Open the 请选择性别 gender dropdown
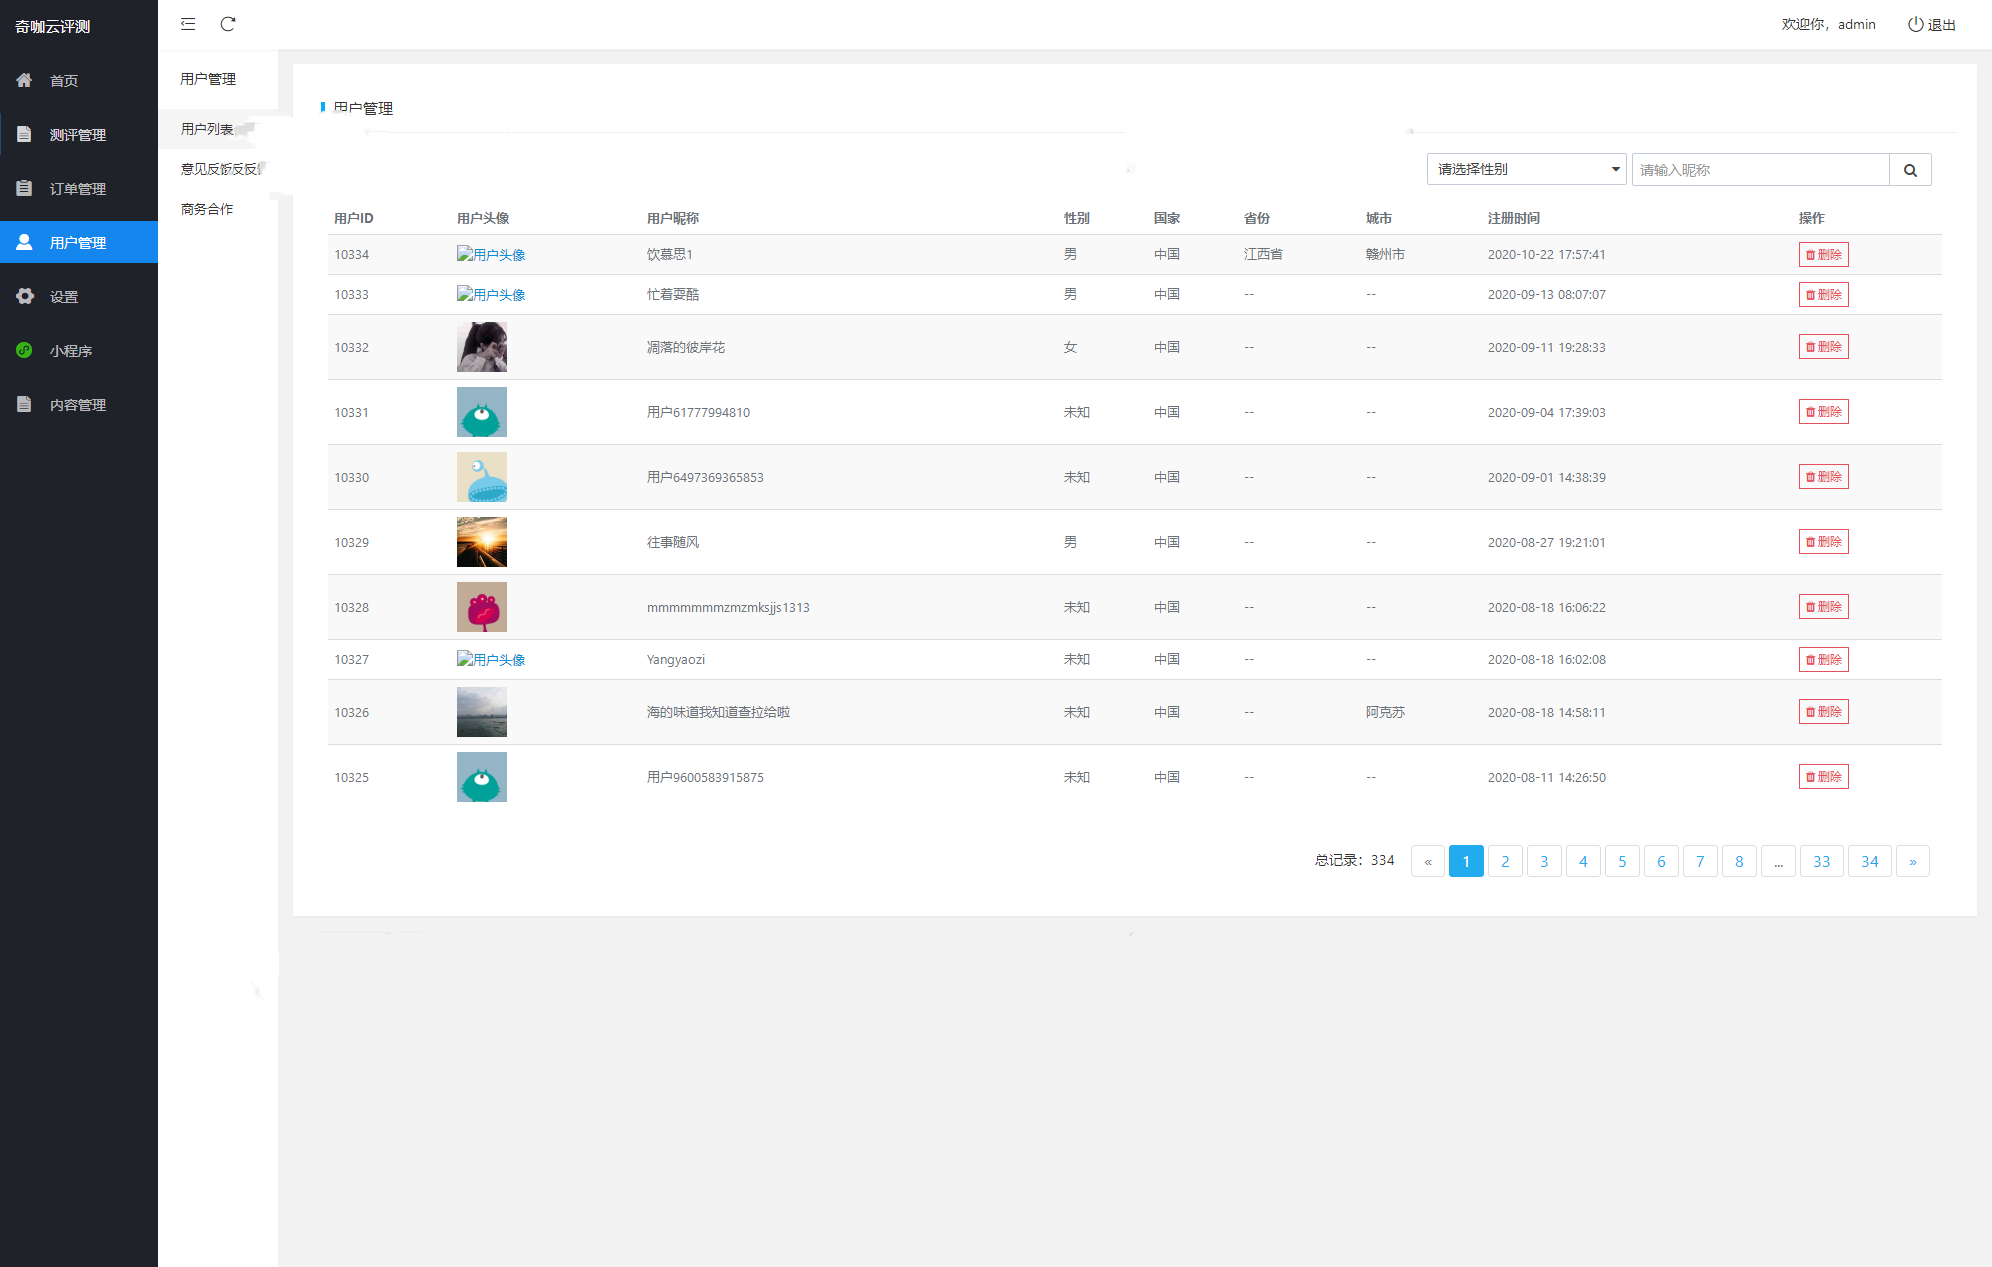 pyautogui.click(x=1526, y=169)
